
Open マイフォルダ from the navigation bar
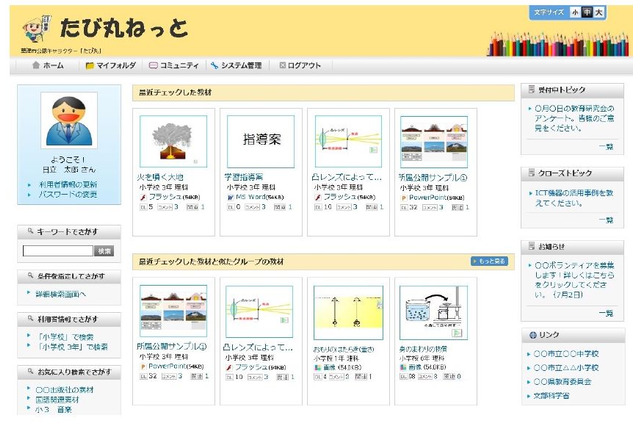(x=111, y=65)
